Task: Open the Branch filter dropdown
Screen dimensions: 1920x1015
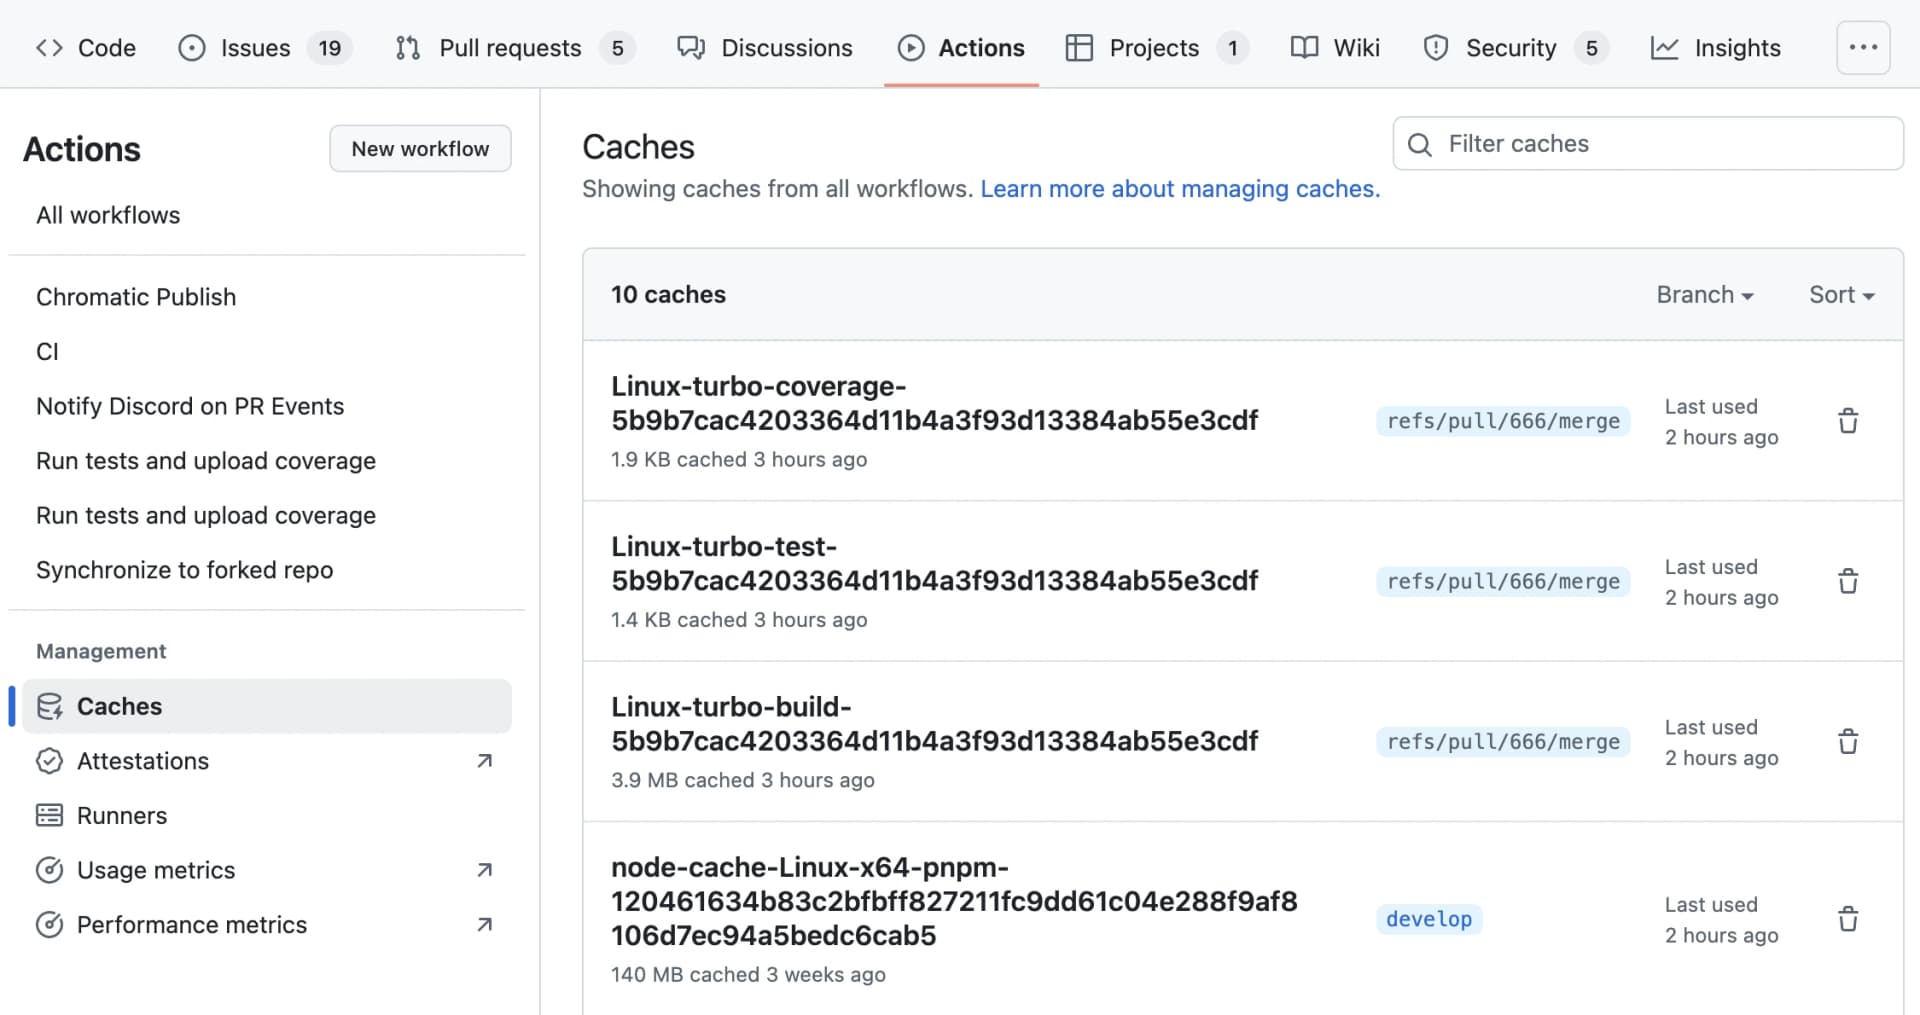Action: (1705, 294)
